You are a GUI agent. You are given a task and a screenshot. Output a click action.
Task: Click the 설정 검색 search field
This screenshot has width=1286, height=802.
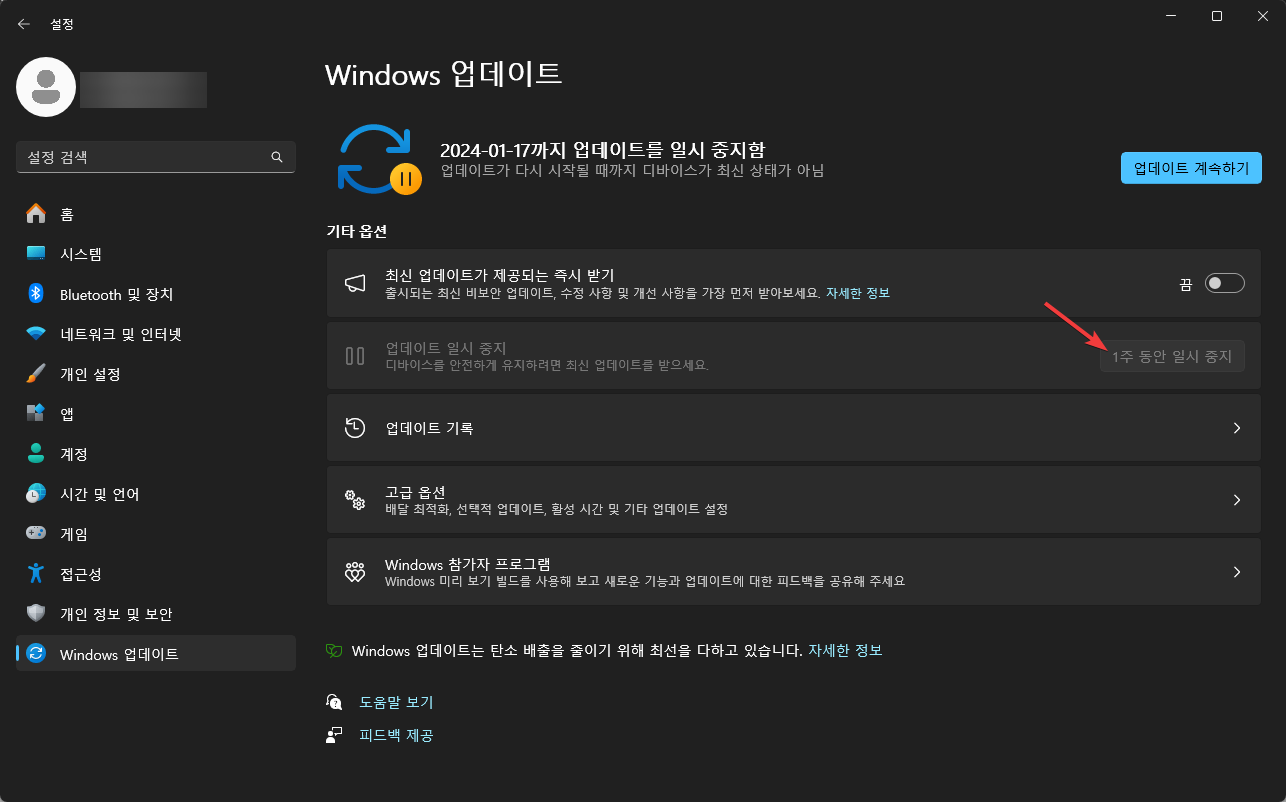tap(156, 158)
